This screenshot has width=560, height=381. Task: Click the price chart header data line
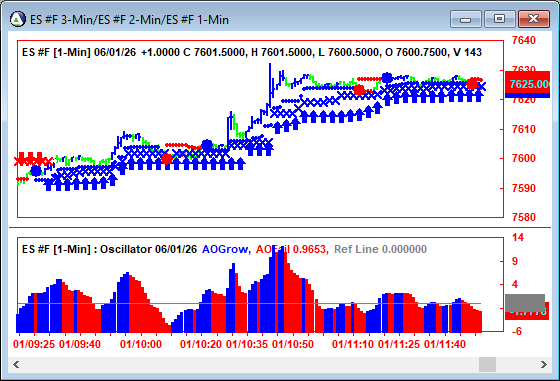coord(252,52)
